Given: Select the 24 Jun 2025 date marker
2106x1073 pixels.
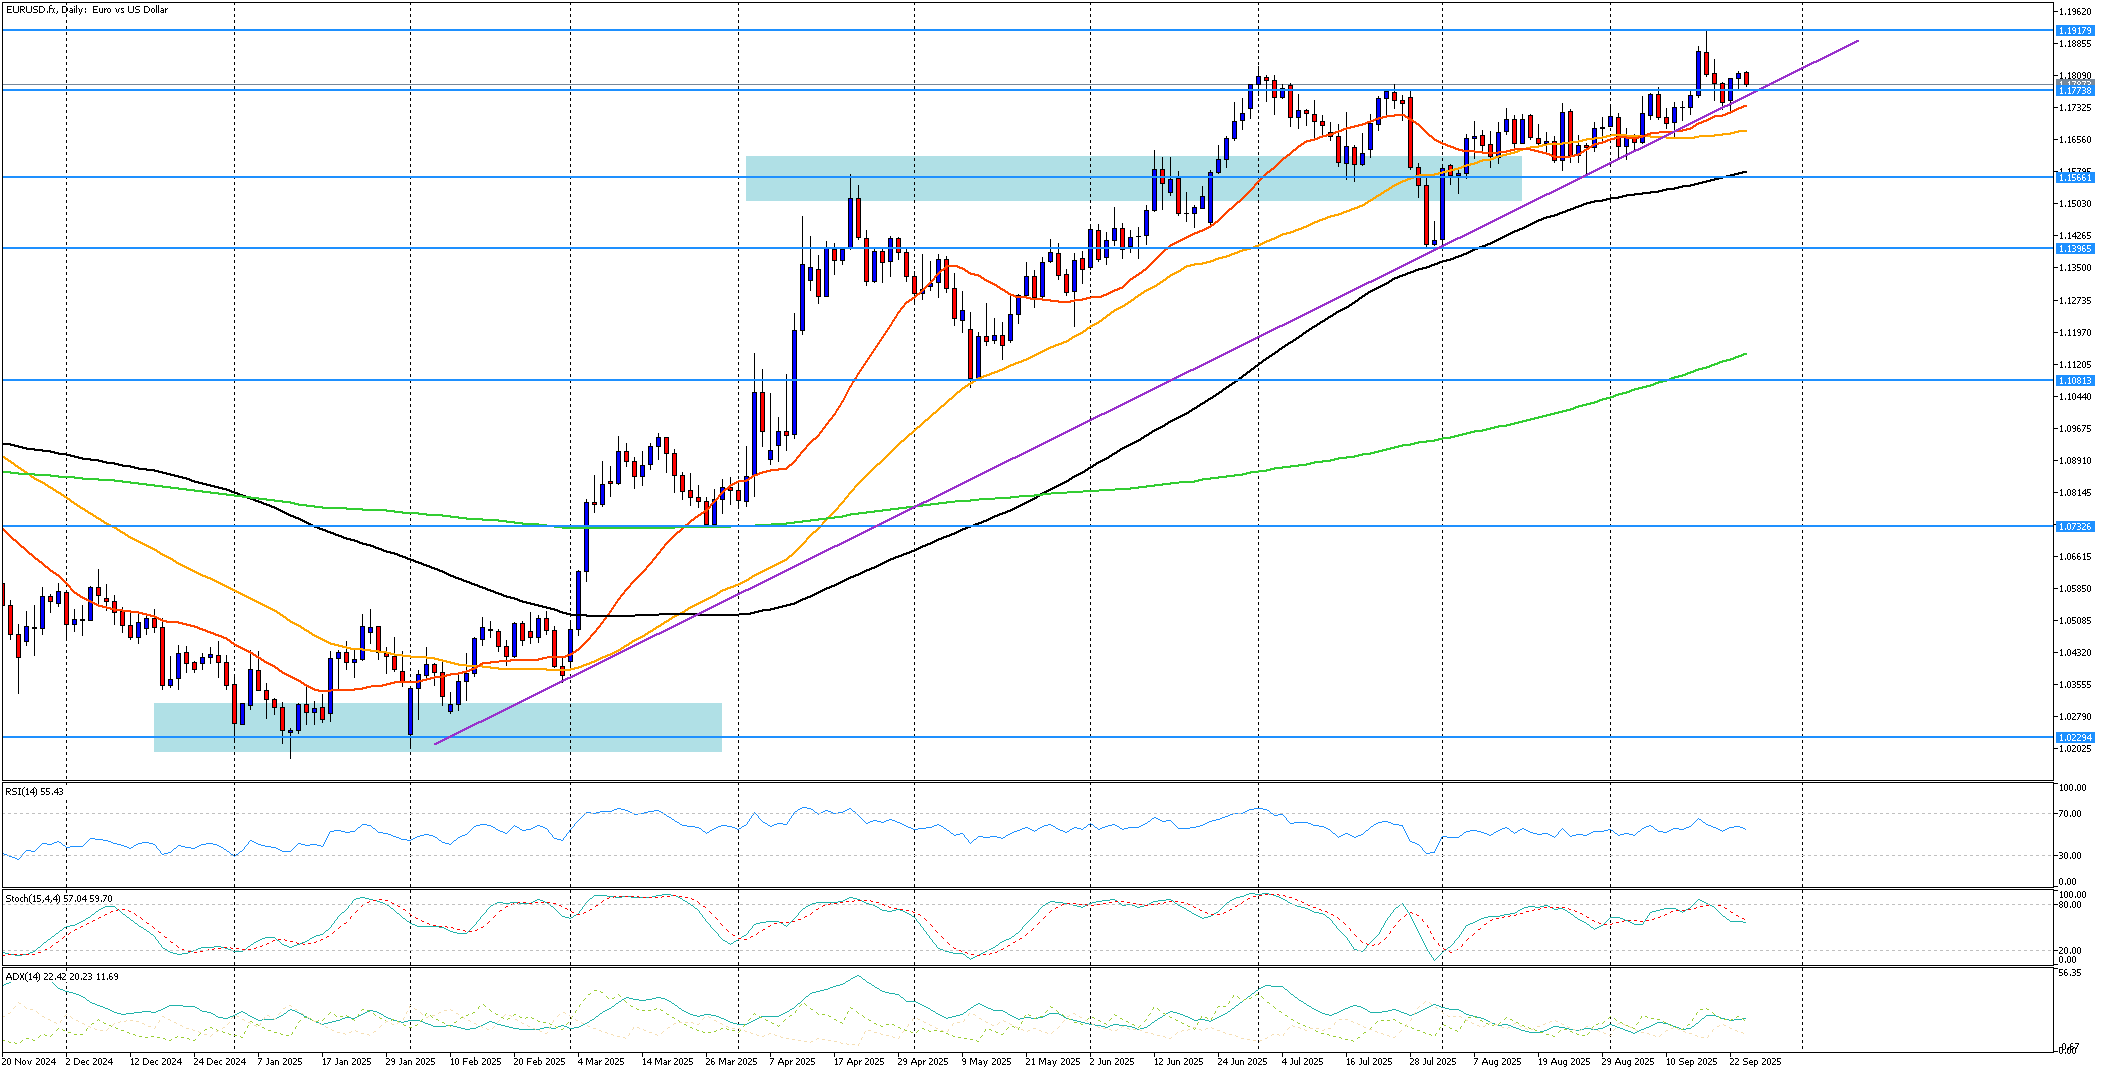Looking at the screenshot, I should pyautogui.click(x=1242, y=1062).
